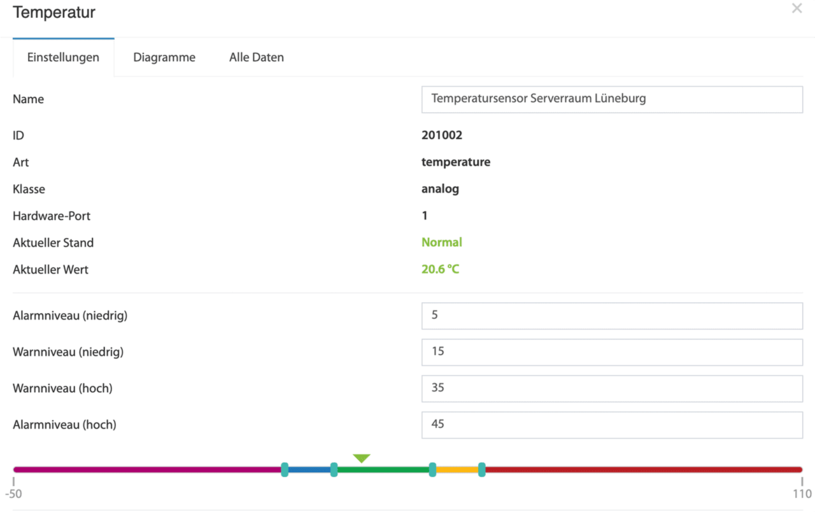Click the green 20.6 °C current value
815x512 pixels.
coord(440,269)
